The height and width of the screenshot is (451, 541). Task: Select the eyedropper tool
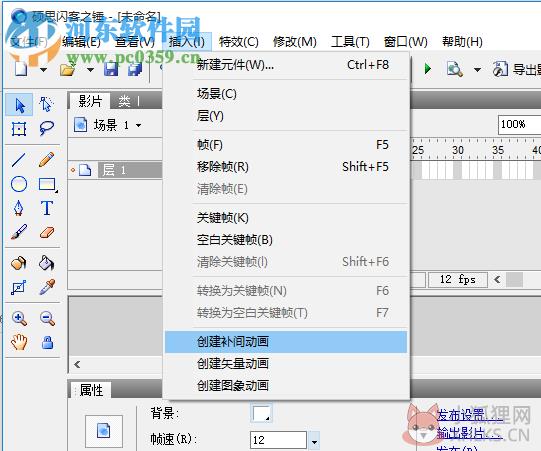(x=47, y=287)
